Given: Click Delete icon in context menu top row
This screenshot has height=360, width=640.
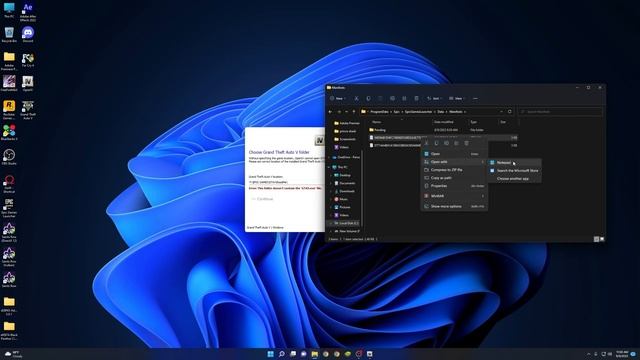Looking at the screenshot, I should pos(467,143).
